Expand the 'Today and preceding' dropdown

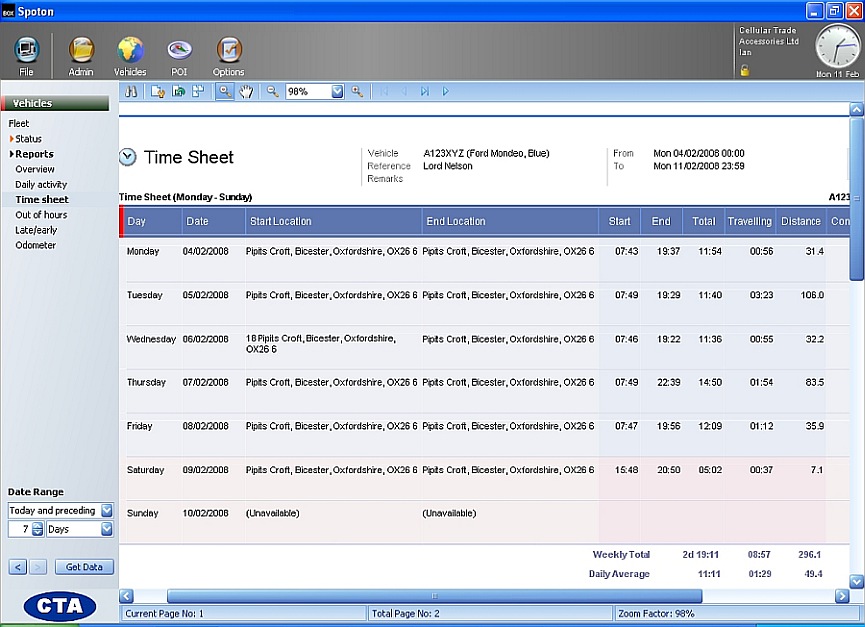107,510
